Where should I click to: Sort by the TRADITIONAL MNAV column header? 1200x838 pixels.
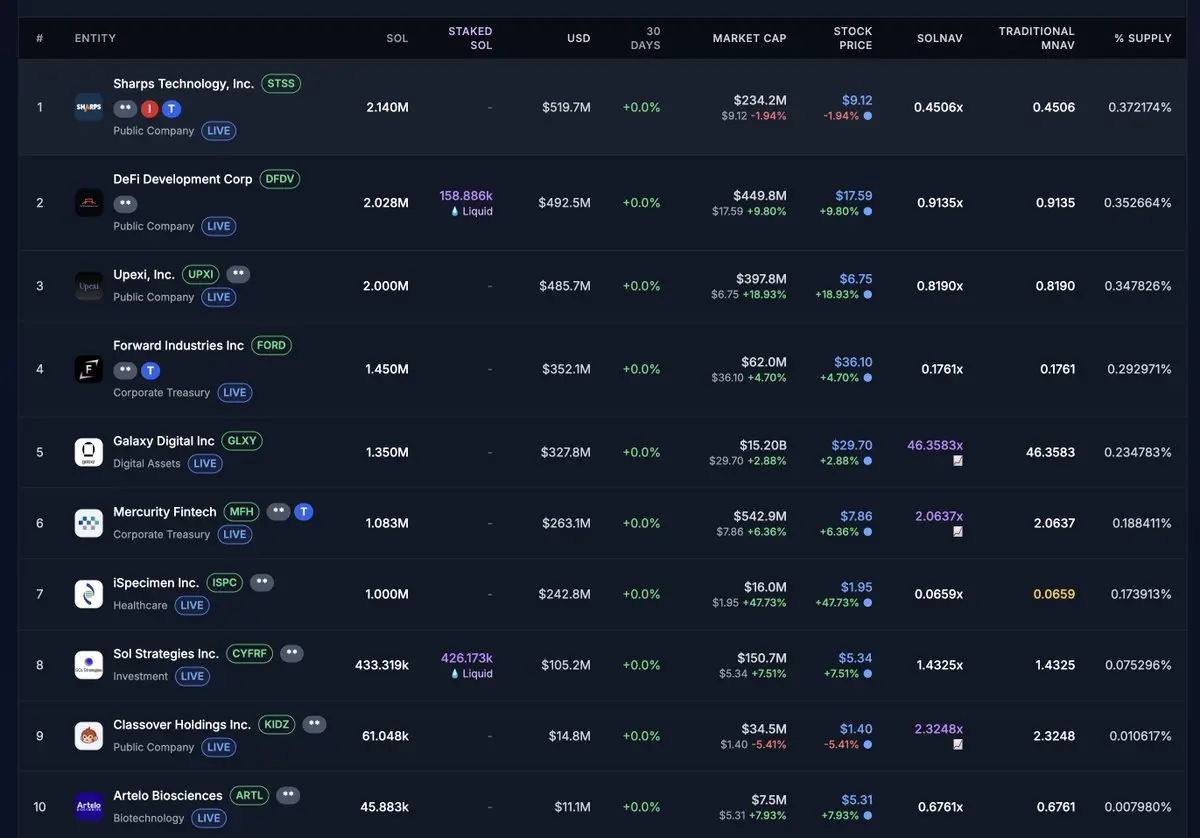click(x=1037, y=38)
